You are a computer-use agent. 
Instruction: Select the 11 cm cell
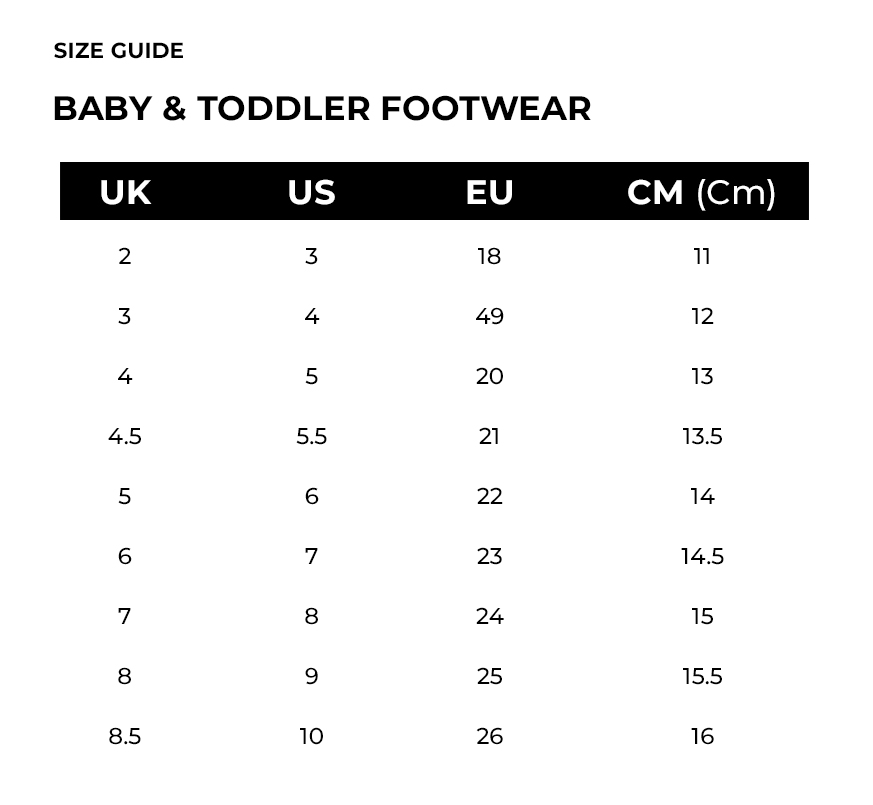(702, 256)
